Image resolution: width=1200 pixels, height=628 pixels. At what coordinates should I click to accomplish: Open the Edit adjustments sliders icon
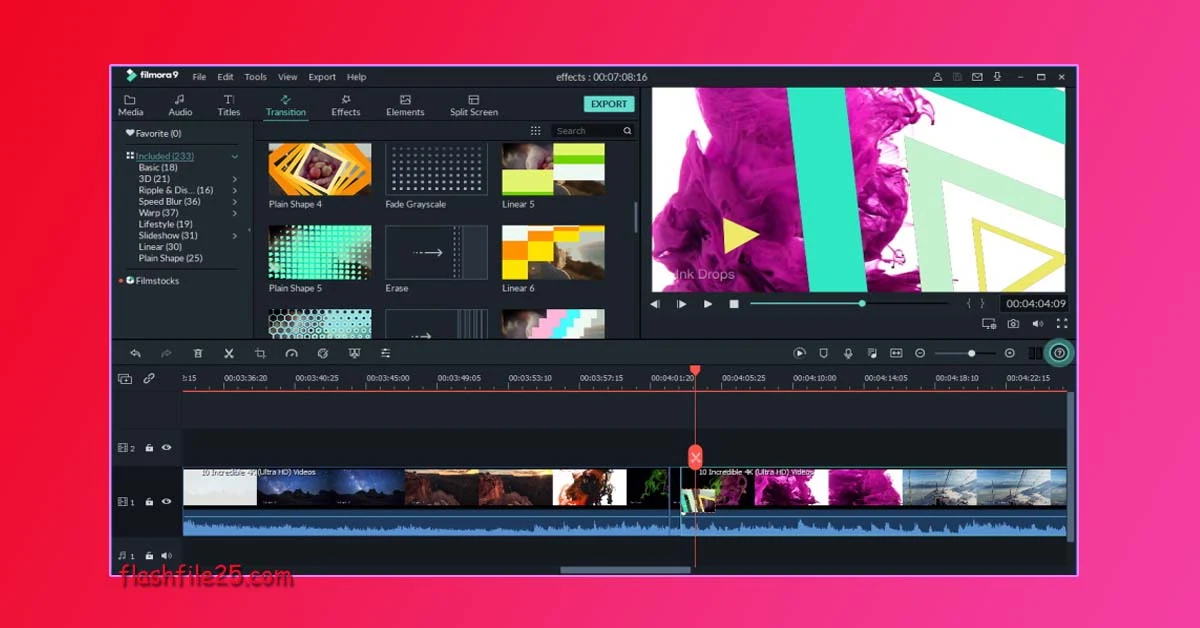click(x=385, y=353)
